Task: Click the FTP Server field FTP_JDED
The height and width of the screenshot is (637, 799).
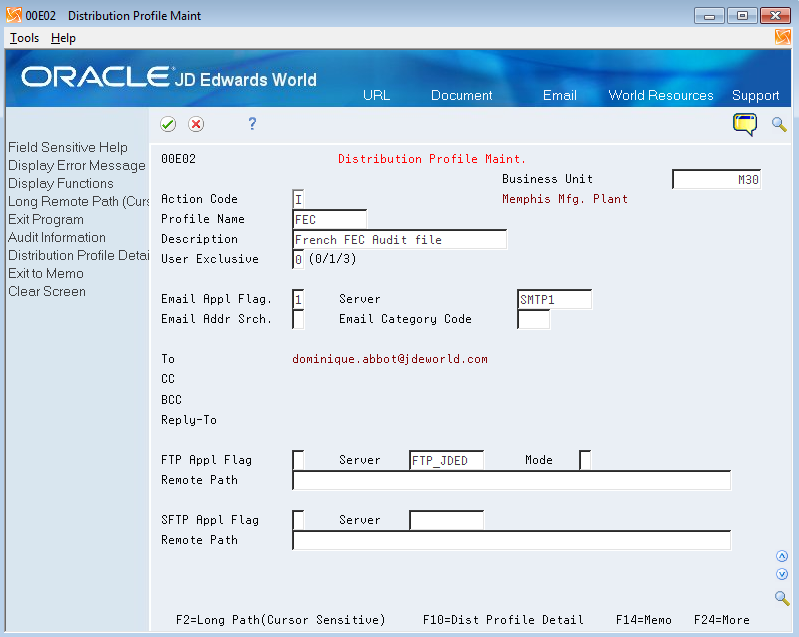Action: click(446, 460)
